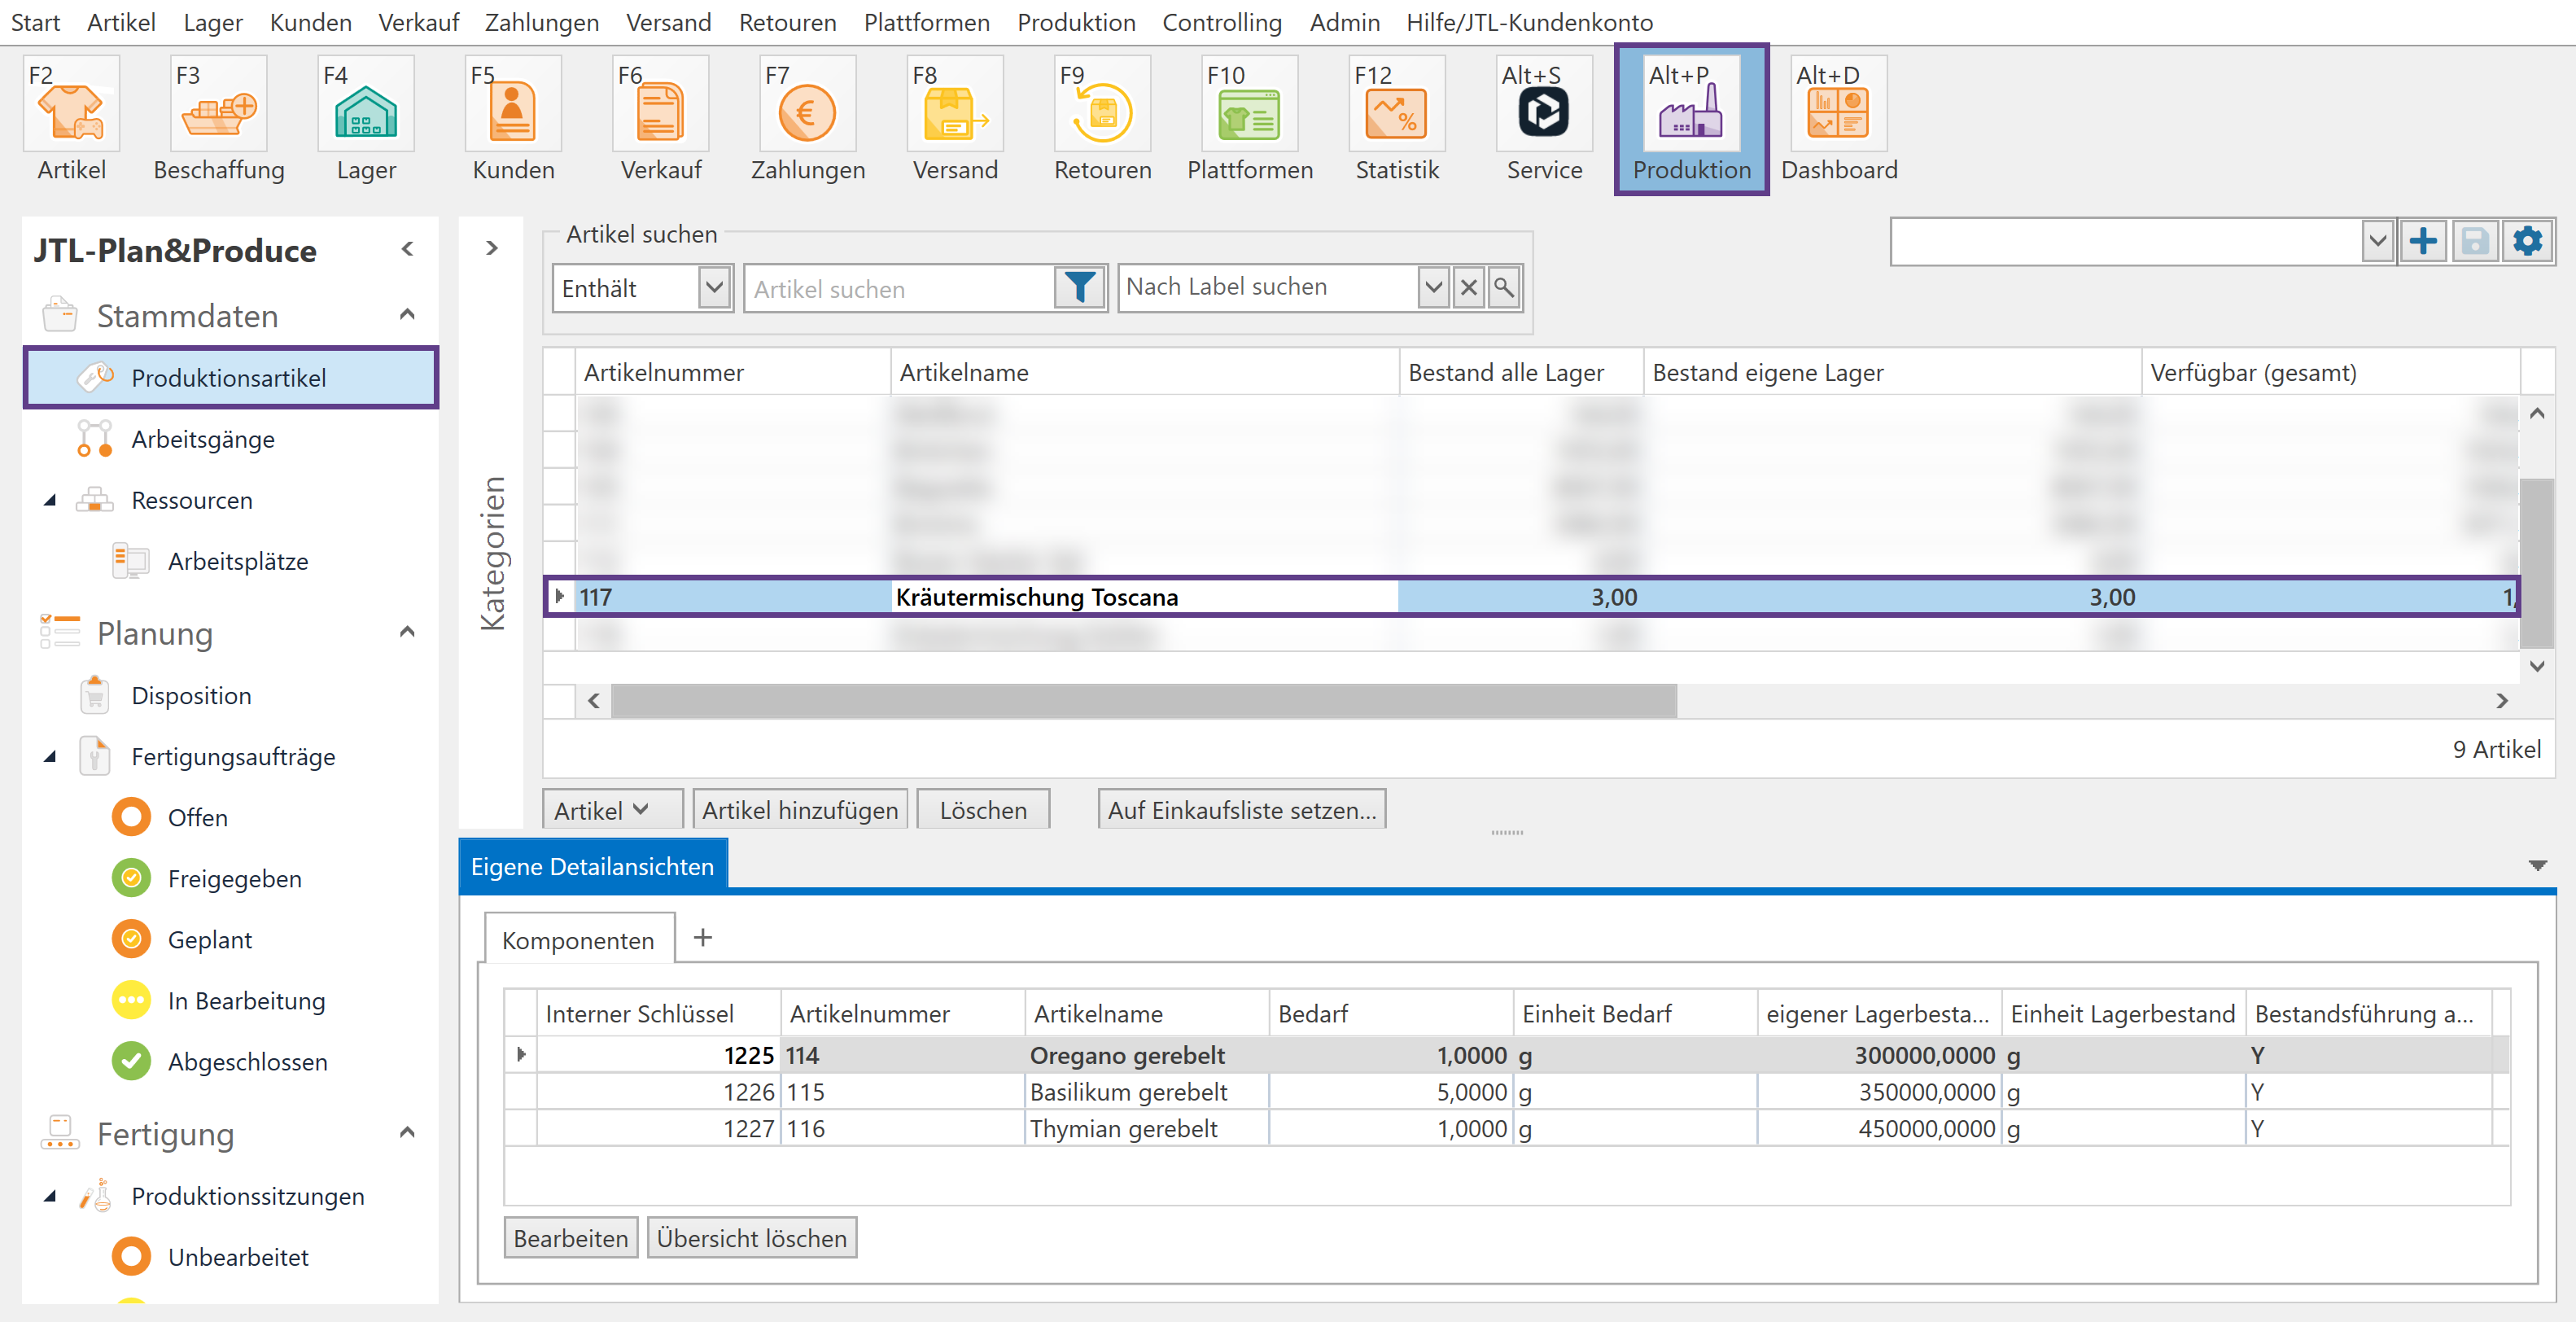Image resolution: width=2576 pixels, height=1322 pixels.
Task: Select the Komponenten tab
Action: [578, 940]
